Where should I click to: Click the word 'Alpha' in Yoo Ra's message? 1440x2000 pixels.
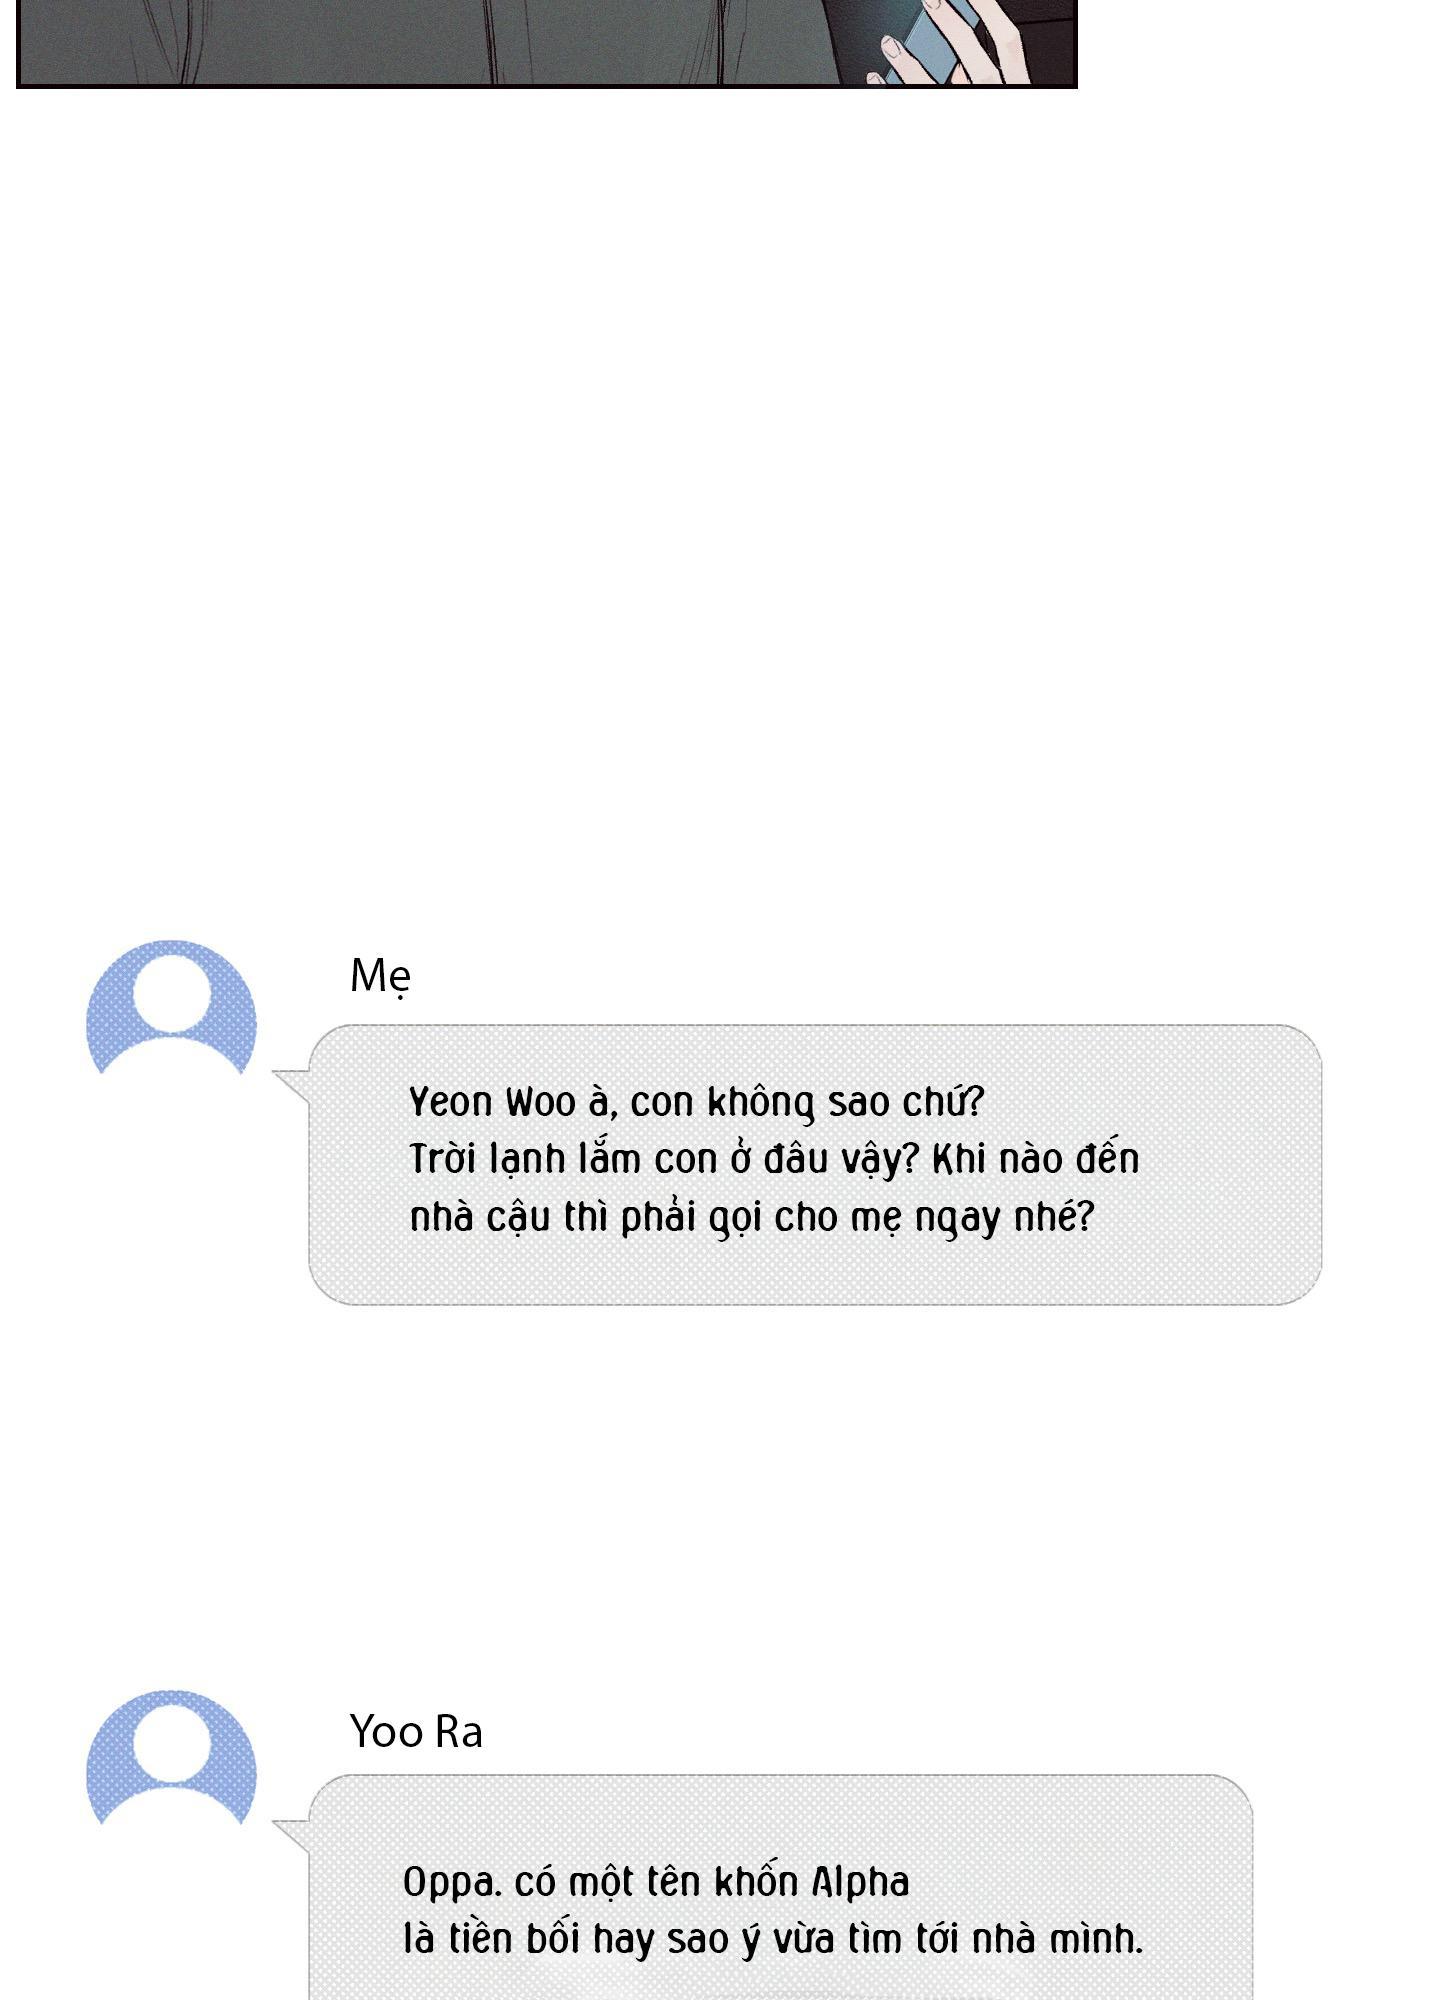coord(860,1882)
